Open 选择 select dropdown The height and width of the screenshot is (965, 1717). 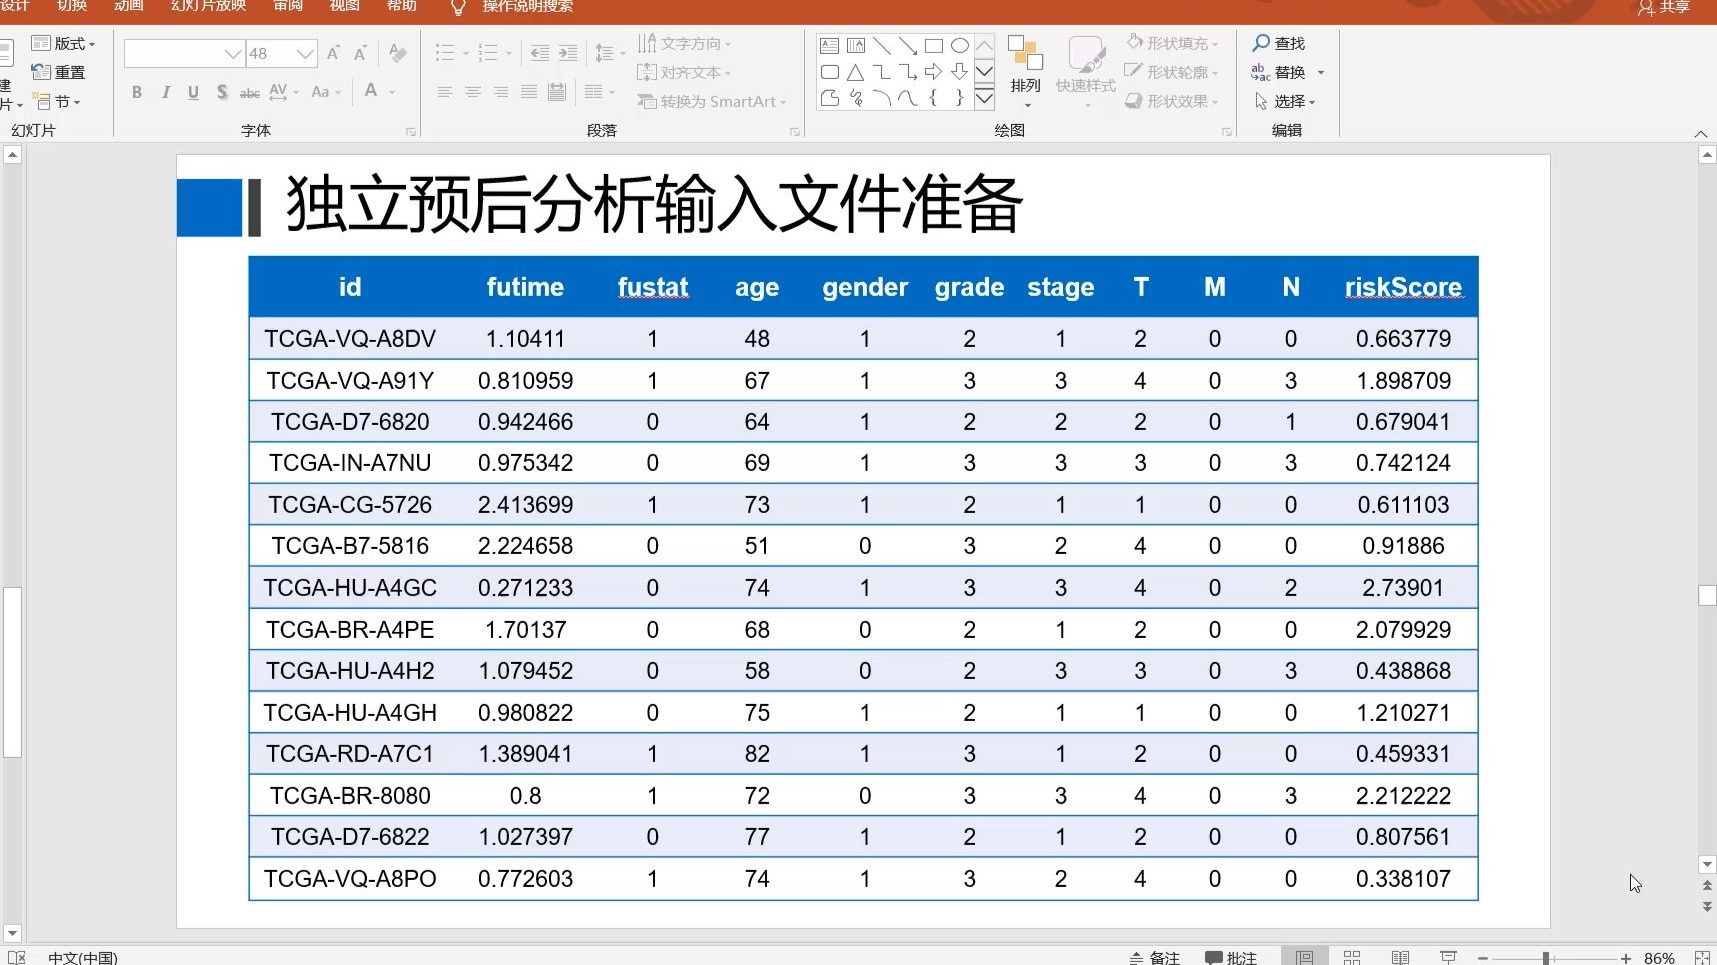[x=1286, y=101]
